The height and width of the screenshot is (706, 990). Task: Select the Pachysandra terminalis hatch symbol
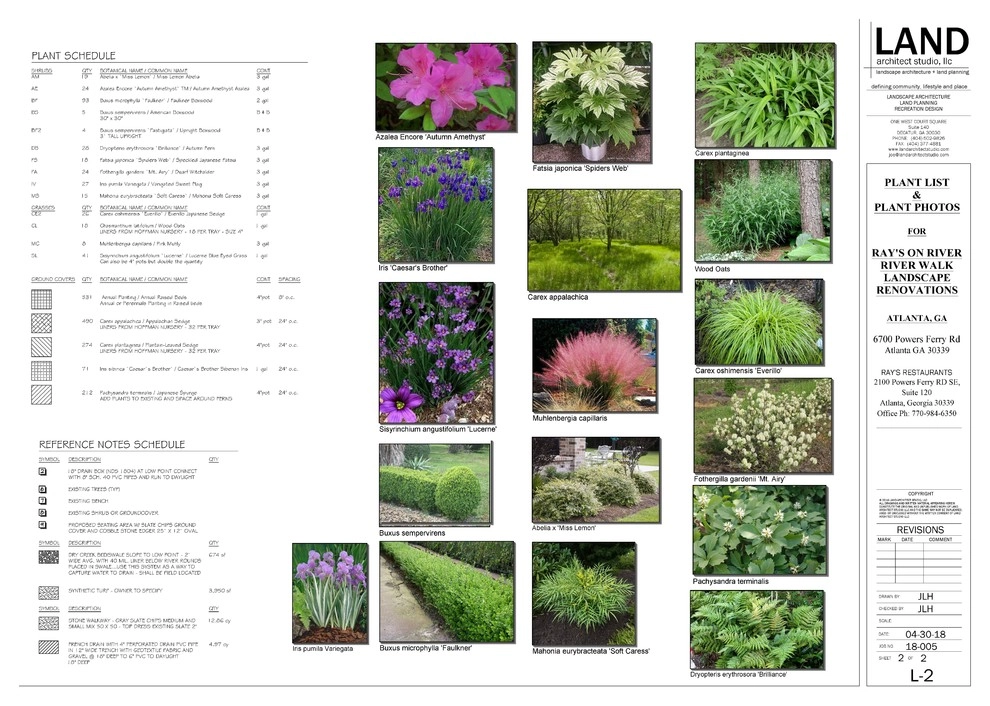pos(42,395)
